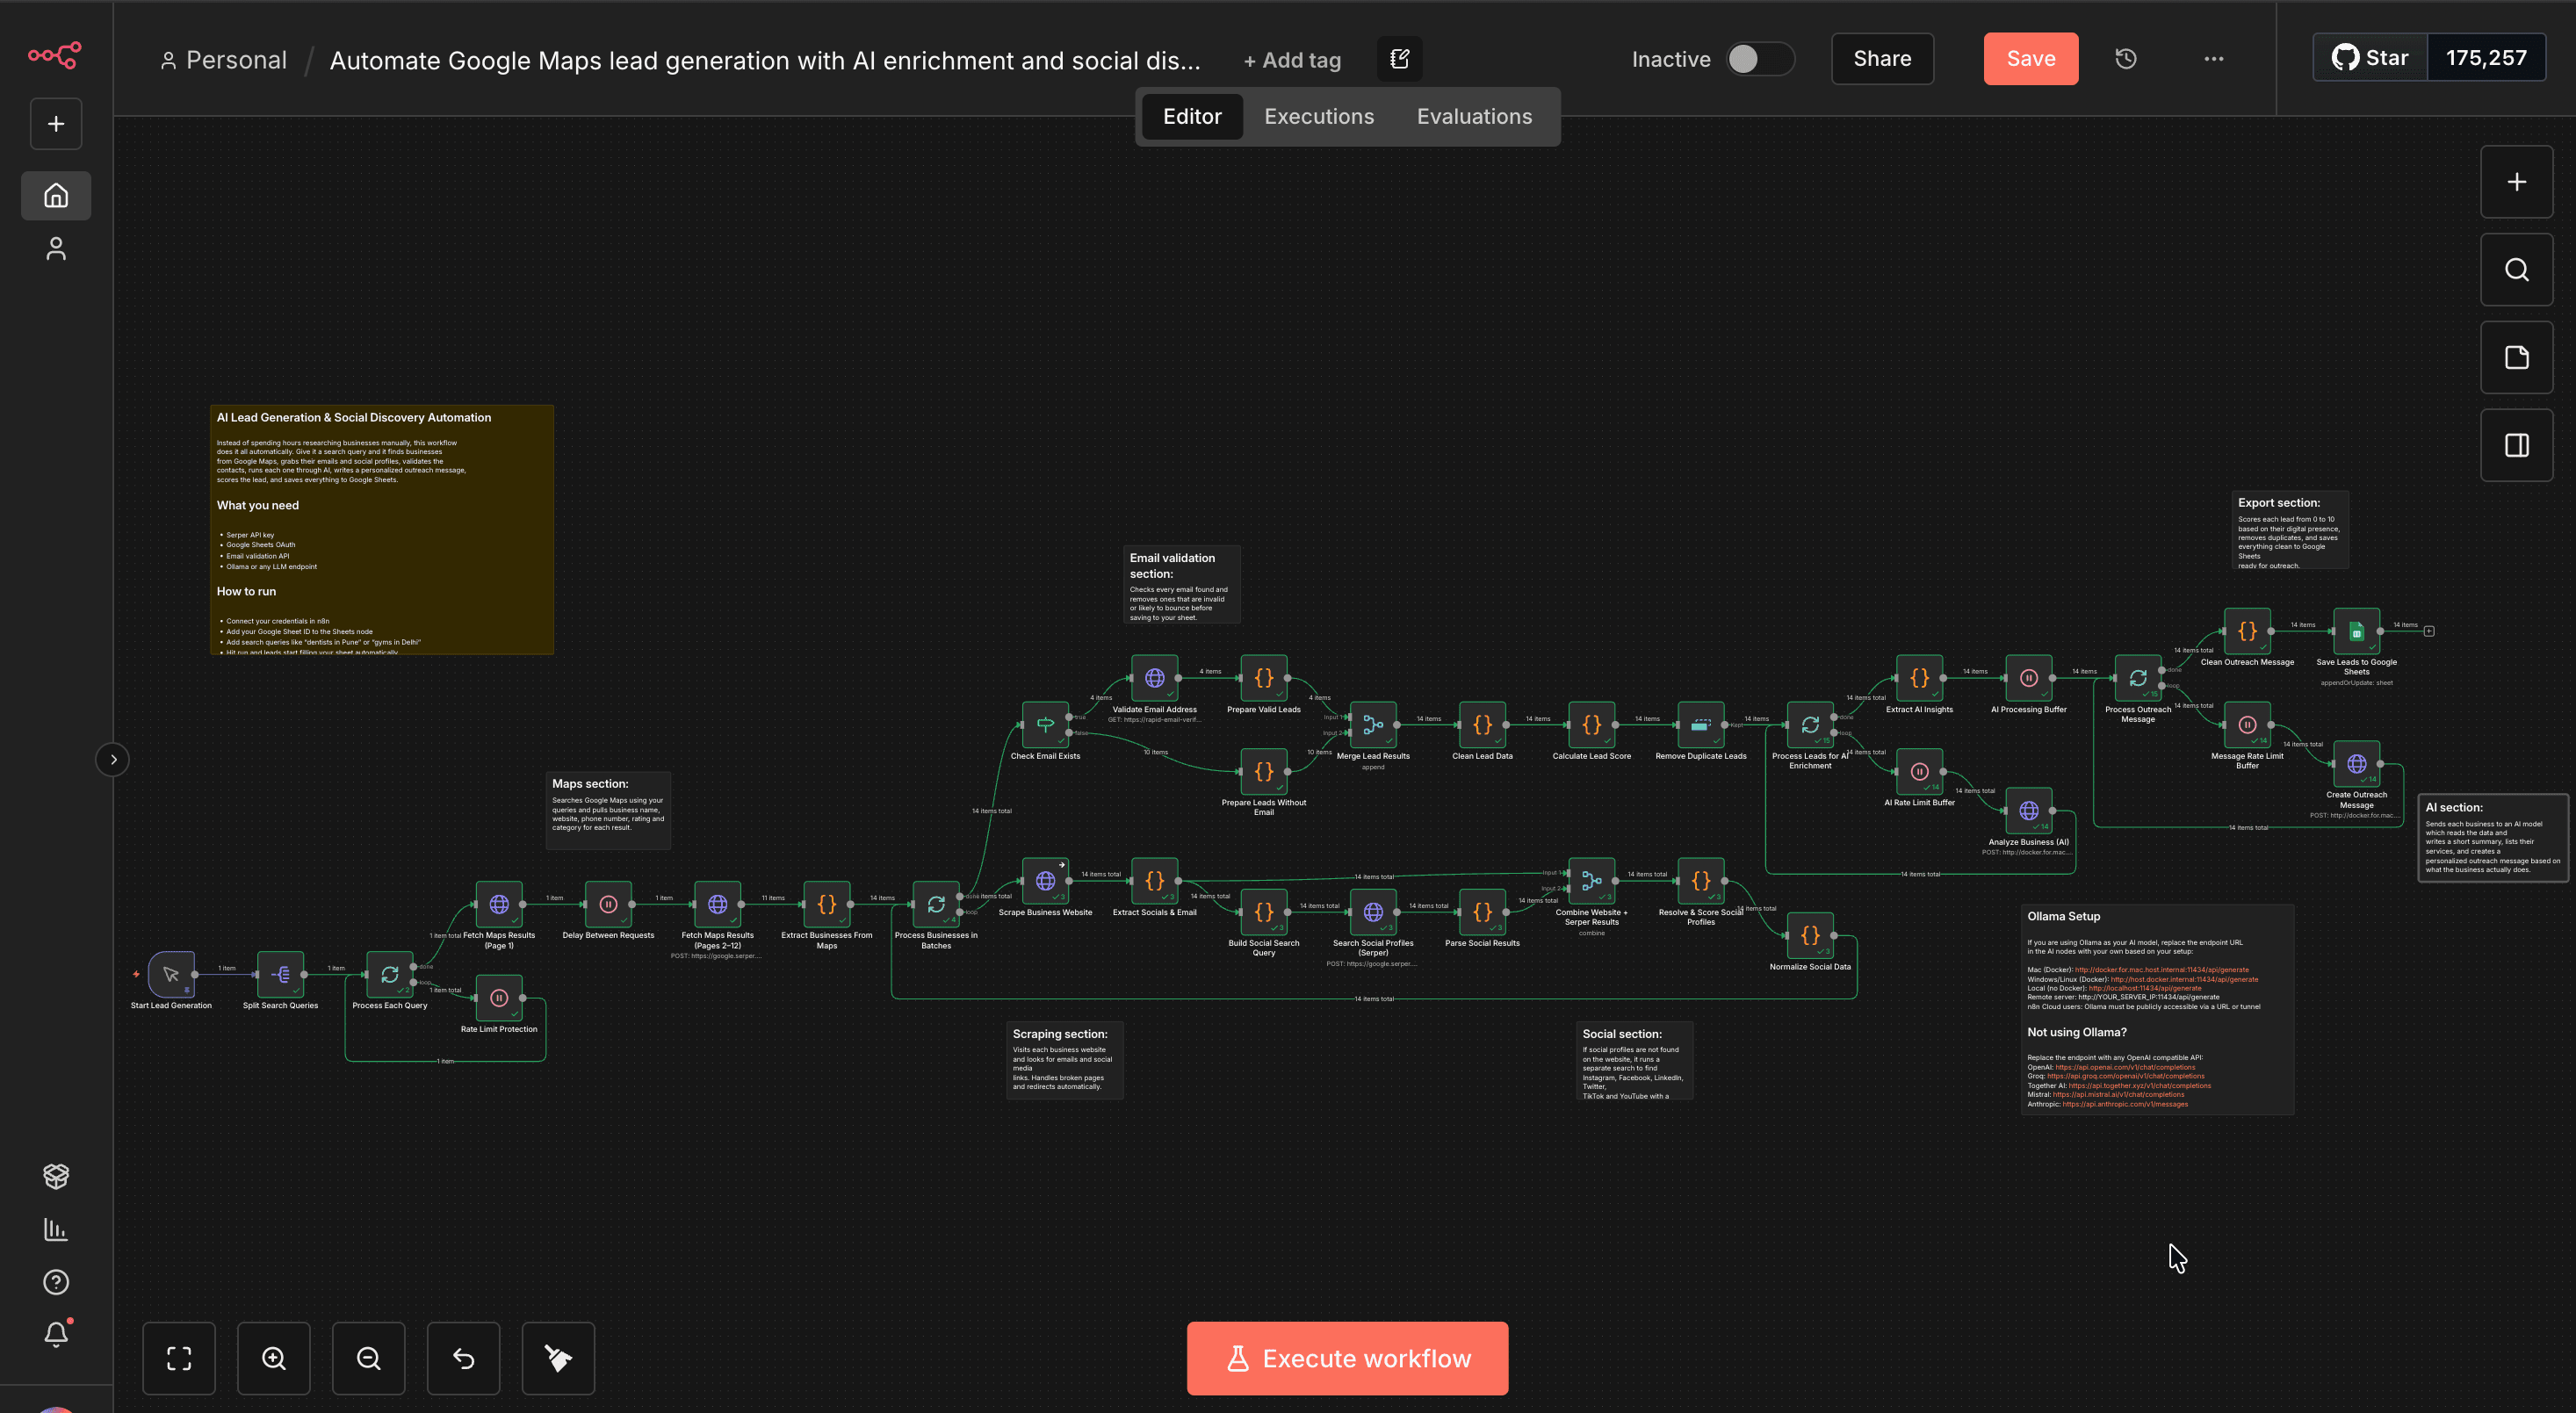Viewport: 2576px width, 1413px height.
Task: Open the canvas search magnifier button
Action: pos(2516,270)
